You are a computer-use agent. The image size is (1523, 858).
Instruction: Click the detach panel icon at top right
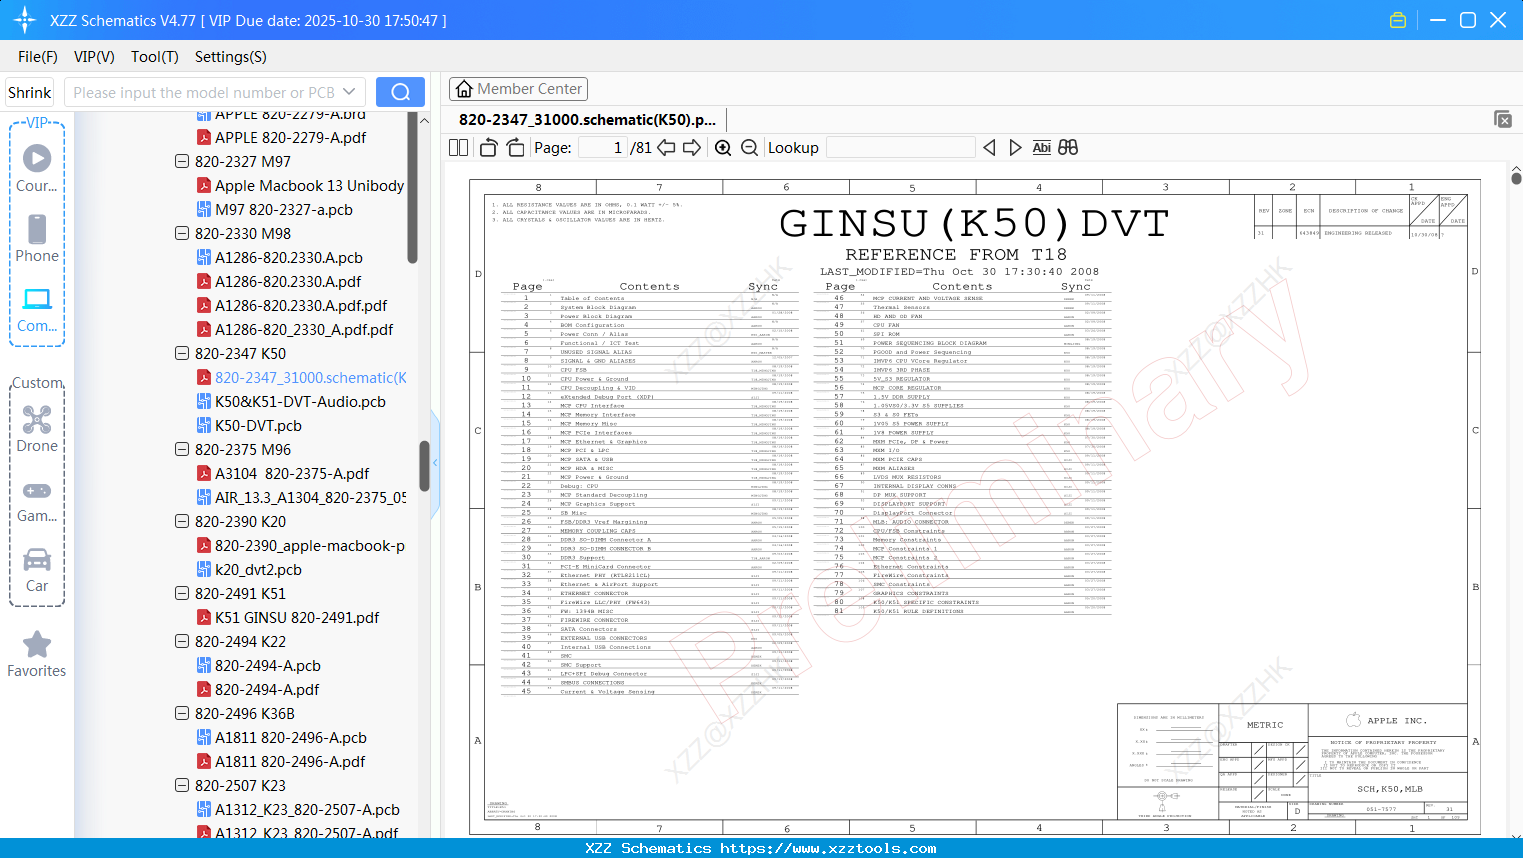pos(1502,119)
